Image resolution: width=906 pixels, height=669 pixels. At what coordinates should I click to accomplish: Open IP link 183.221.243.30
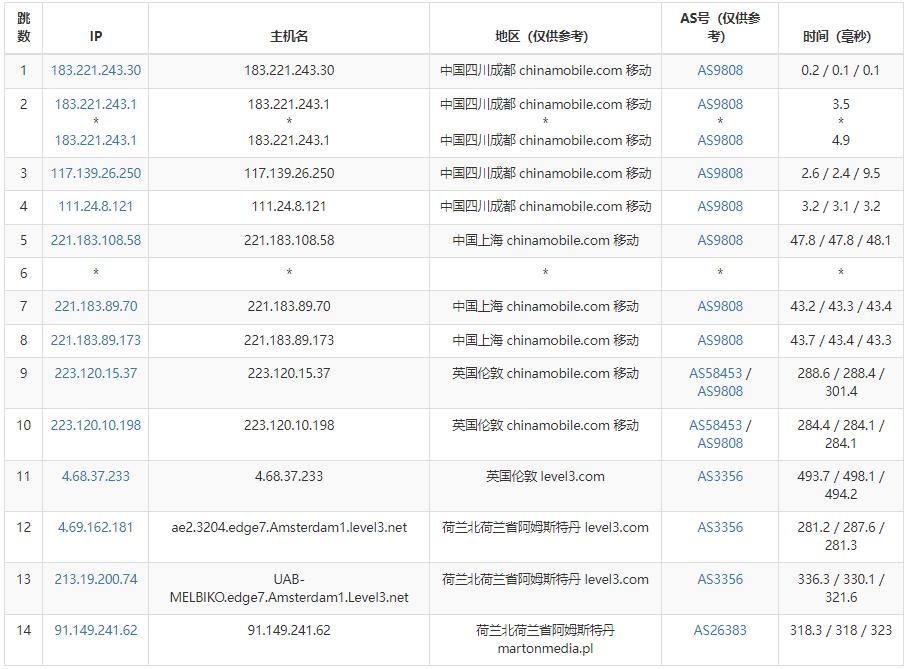click(x=95, y=70)
